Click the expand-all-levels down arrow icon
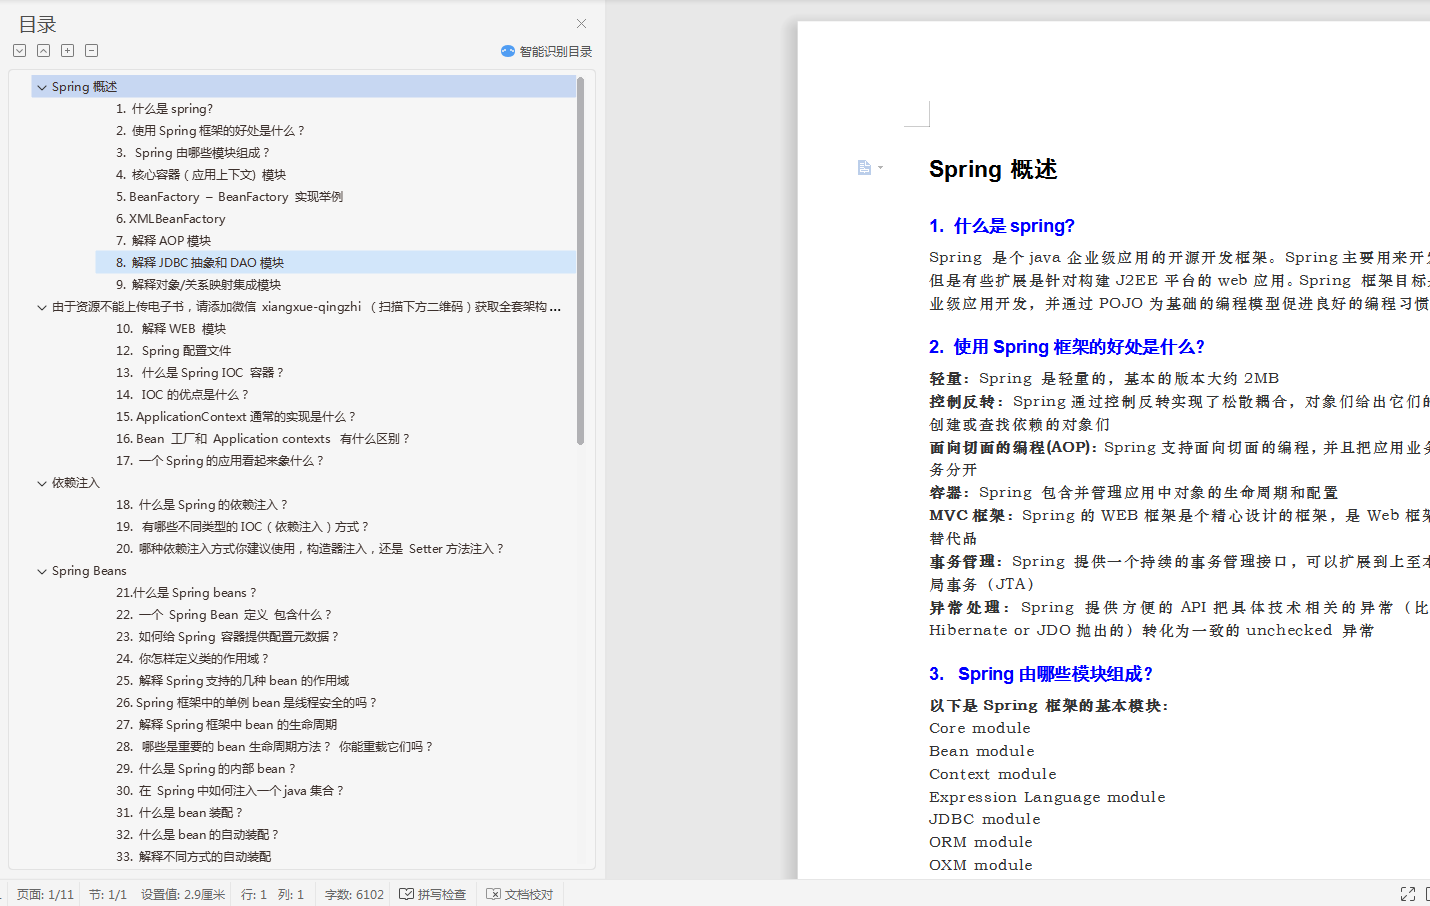Image resolution: width=1430 pixels, height=906 pixels. point(19,50)
